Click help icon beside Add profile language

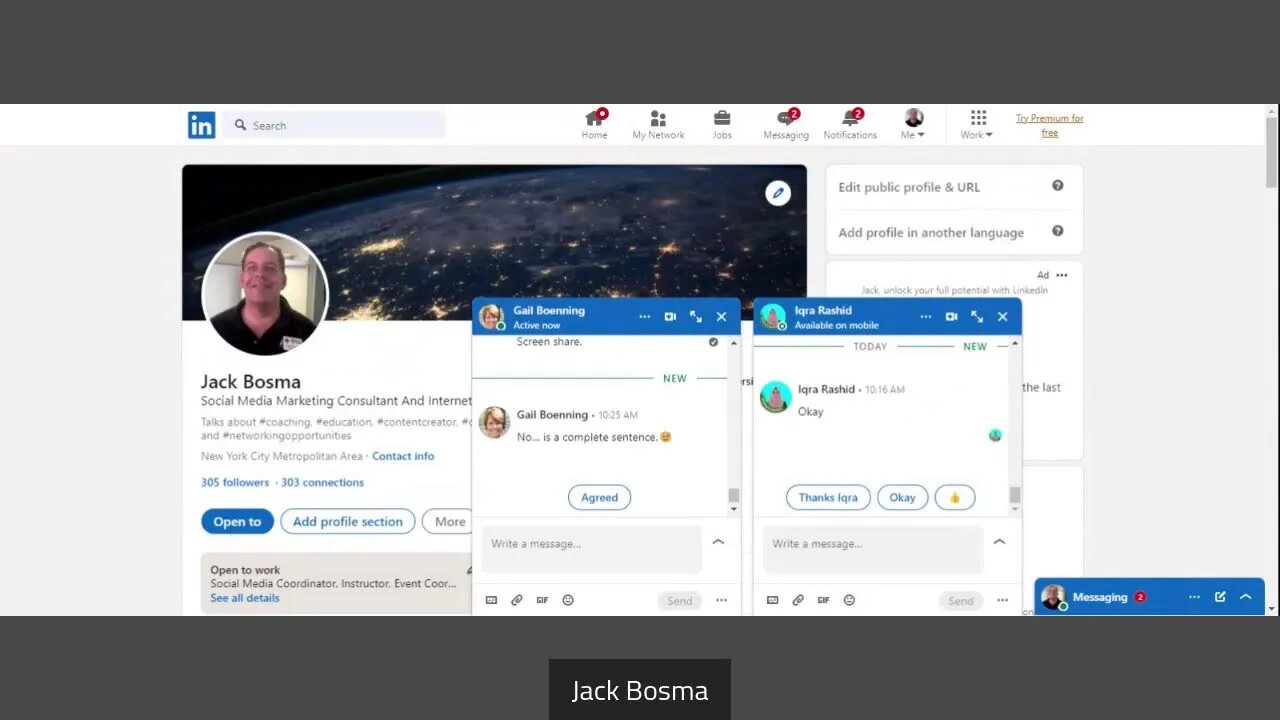[1058, 231]
